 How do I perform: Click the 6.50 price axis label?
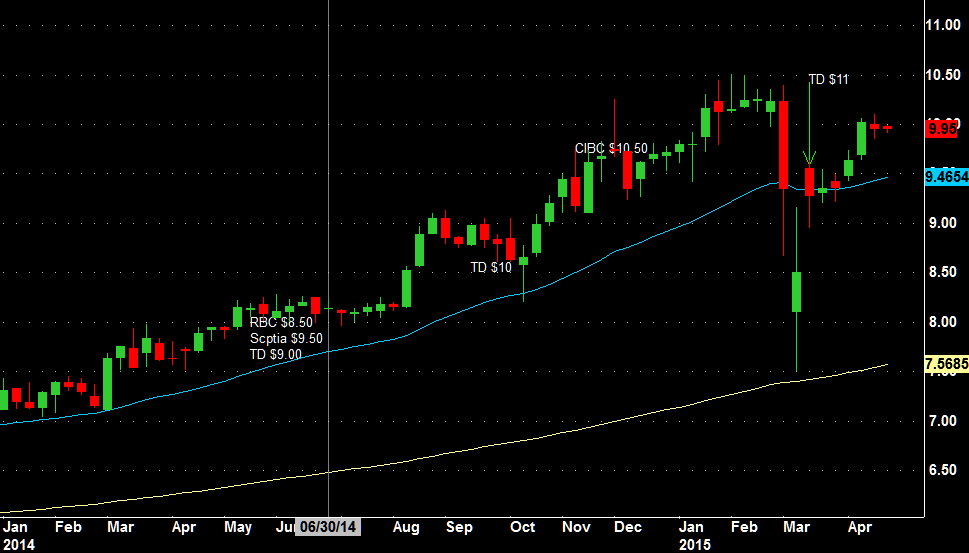(x=943, y=470)
